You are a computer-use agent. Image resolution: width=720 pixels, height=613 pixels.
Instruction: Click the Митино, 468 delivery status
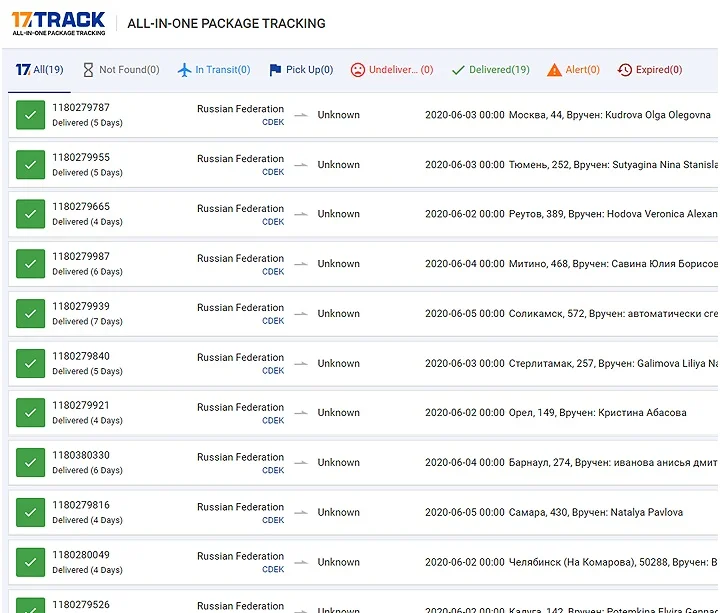[613, 264]
